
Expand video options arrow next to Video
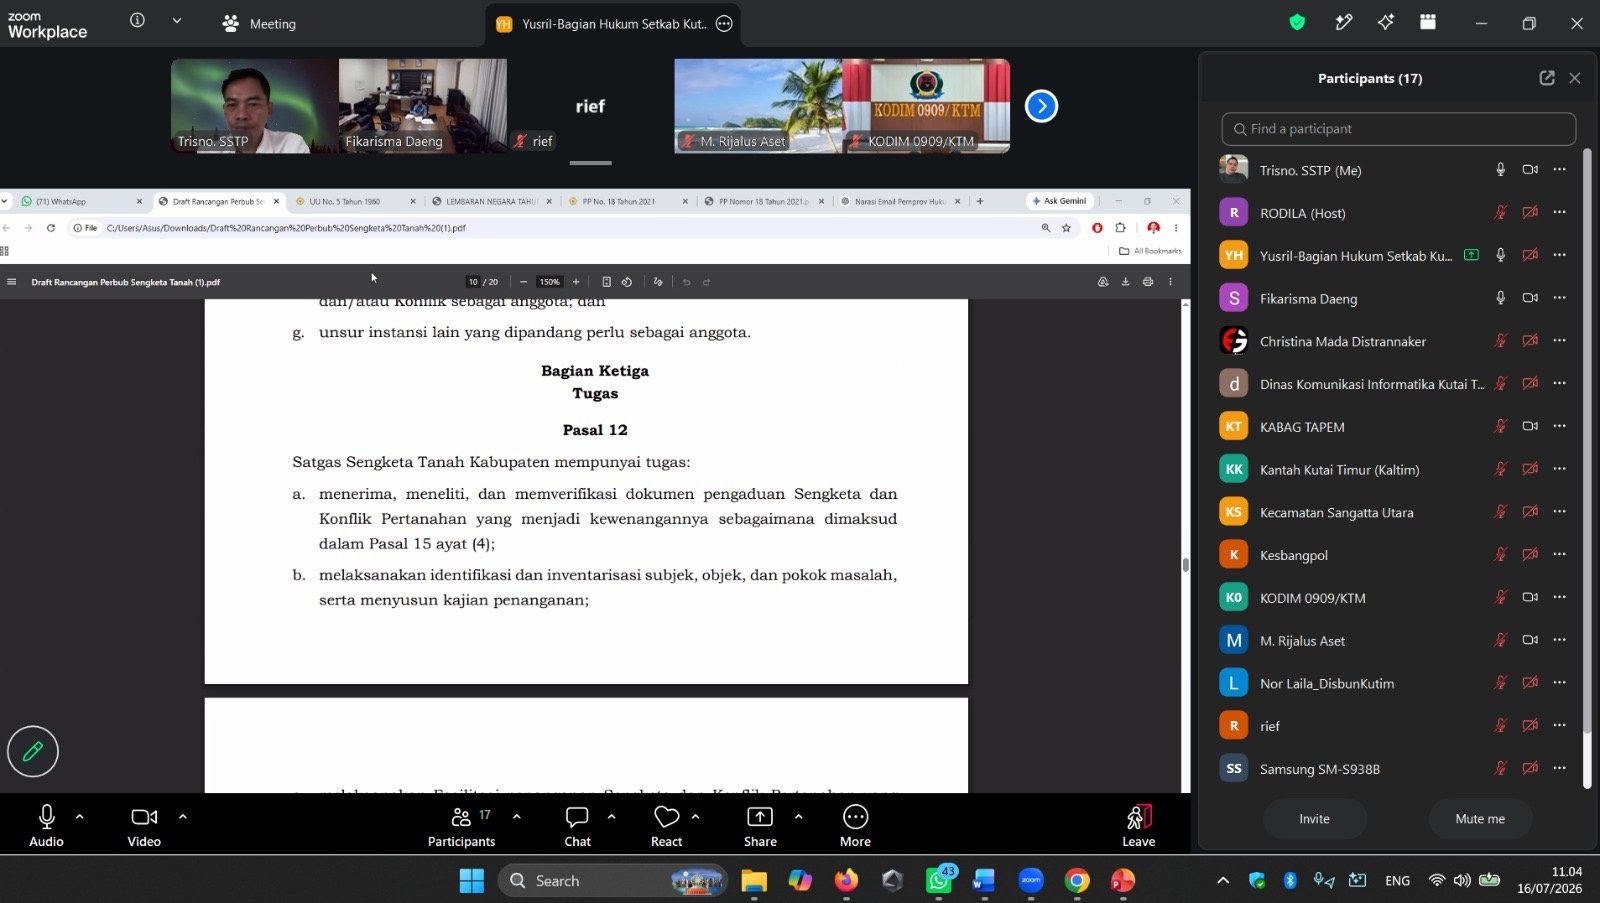183,817
